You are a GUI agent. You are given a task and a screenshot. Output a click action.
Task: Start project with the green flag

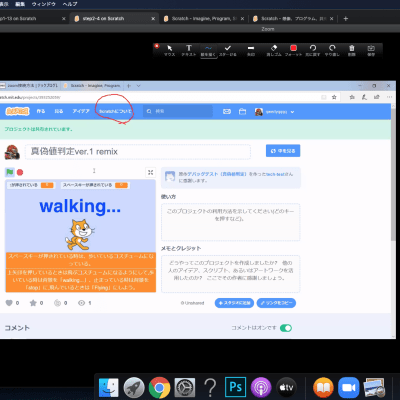[x=10, y=172]
